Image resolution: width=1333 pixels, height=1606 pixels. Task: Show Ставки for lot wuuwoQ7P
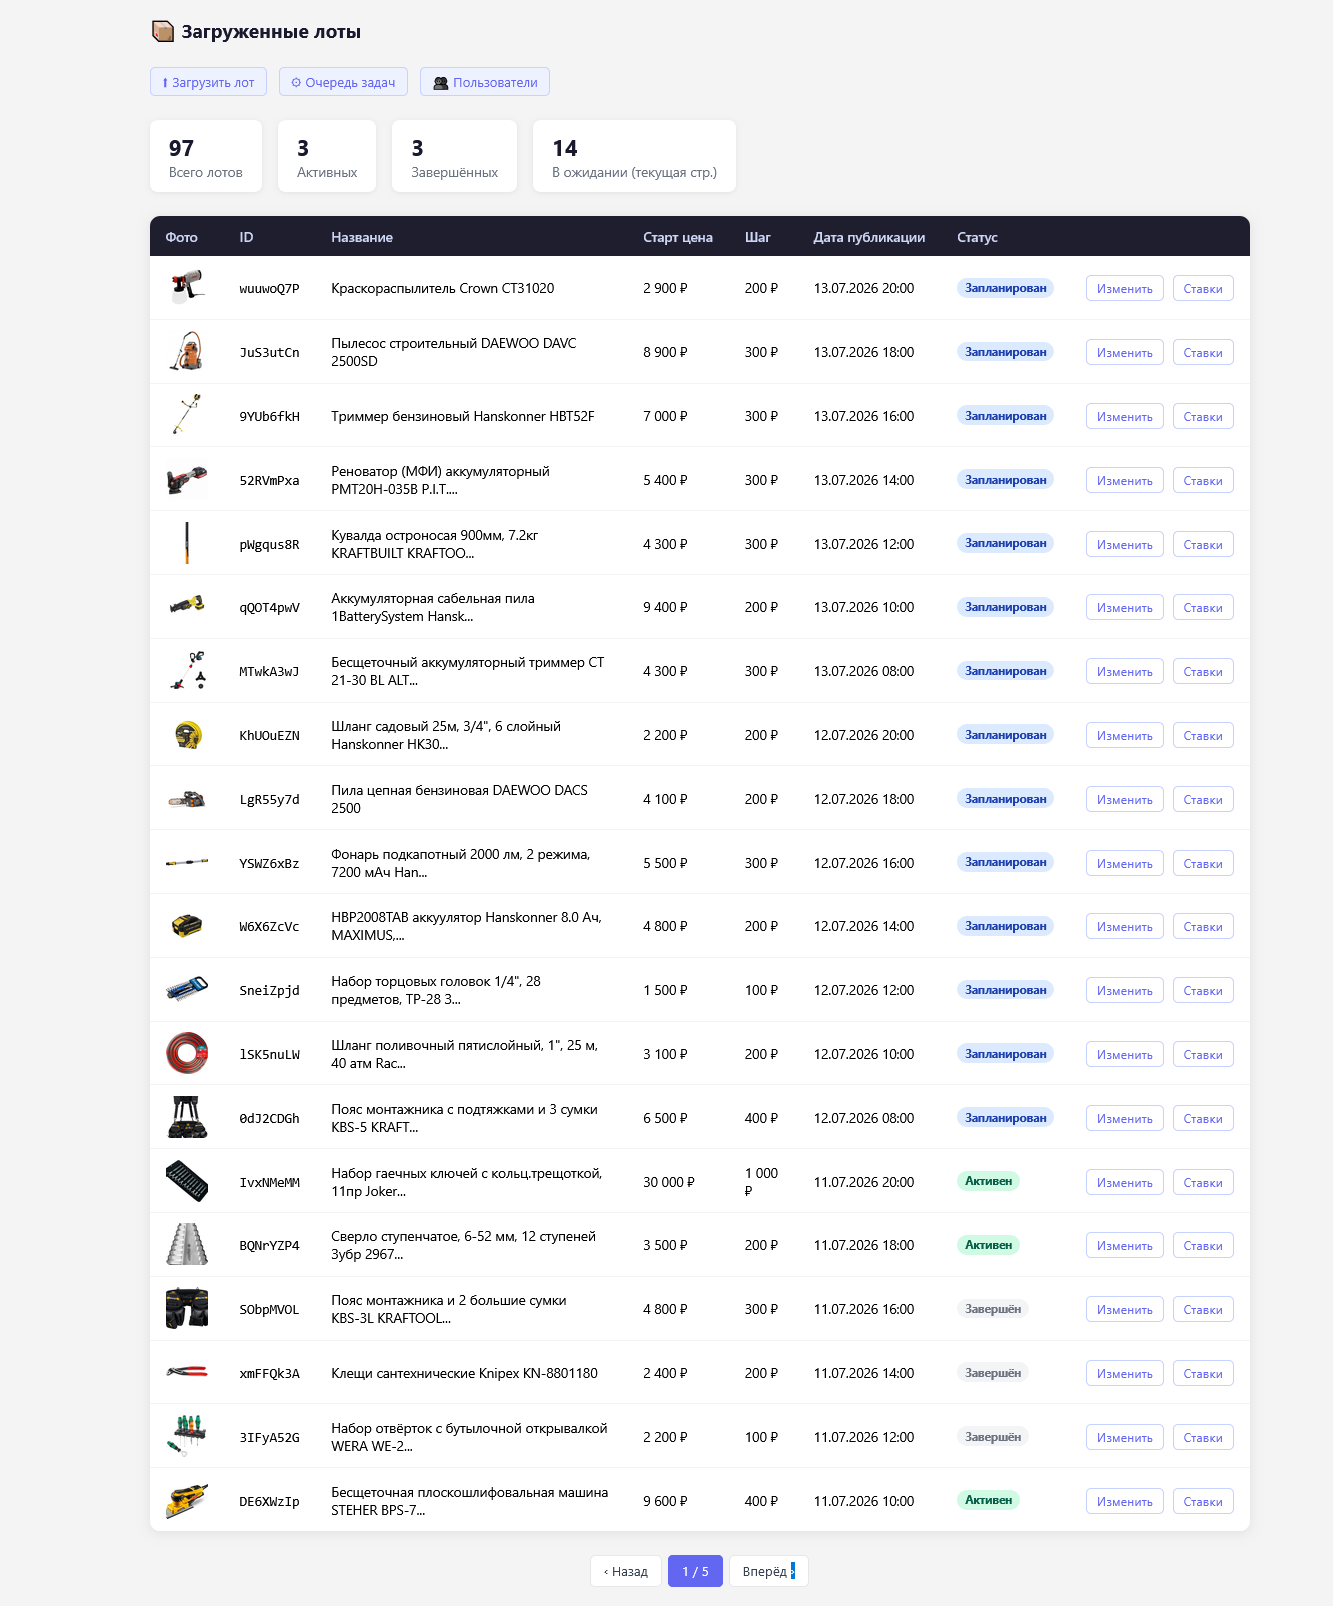[x=1203, y=288]
